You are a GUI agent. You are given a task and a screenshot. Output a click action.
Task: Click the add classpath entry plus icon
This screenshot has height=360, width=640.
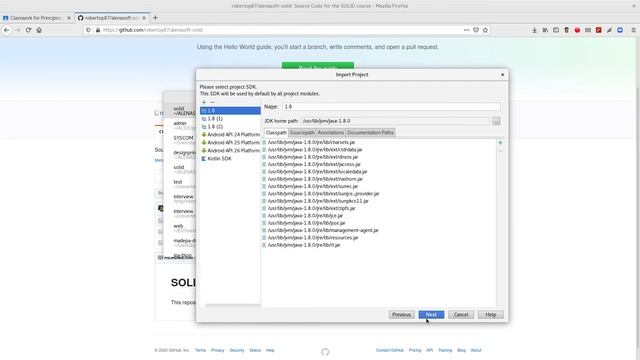pyautogui.click(x=500, y=142)
